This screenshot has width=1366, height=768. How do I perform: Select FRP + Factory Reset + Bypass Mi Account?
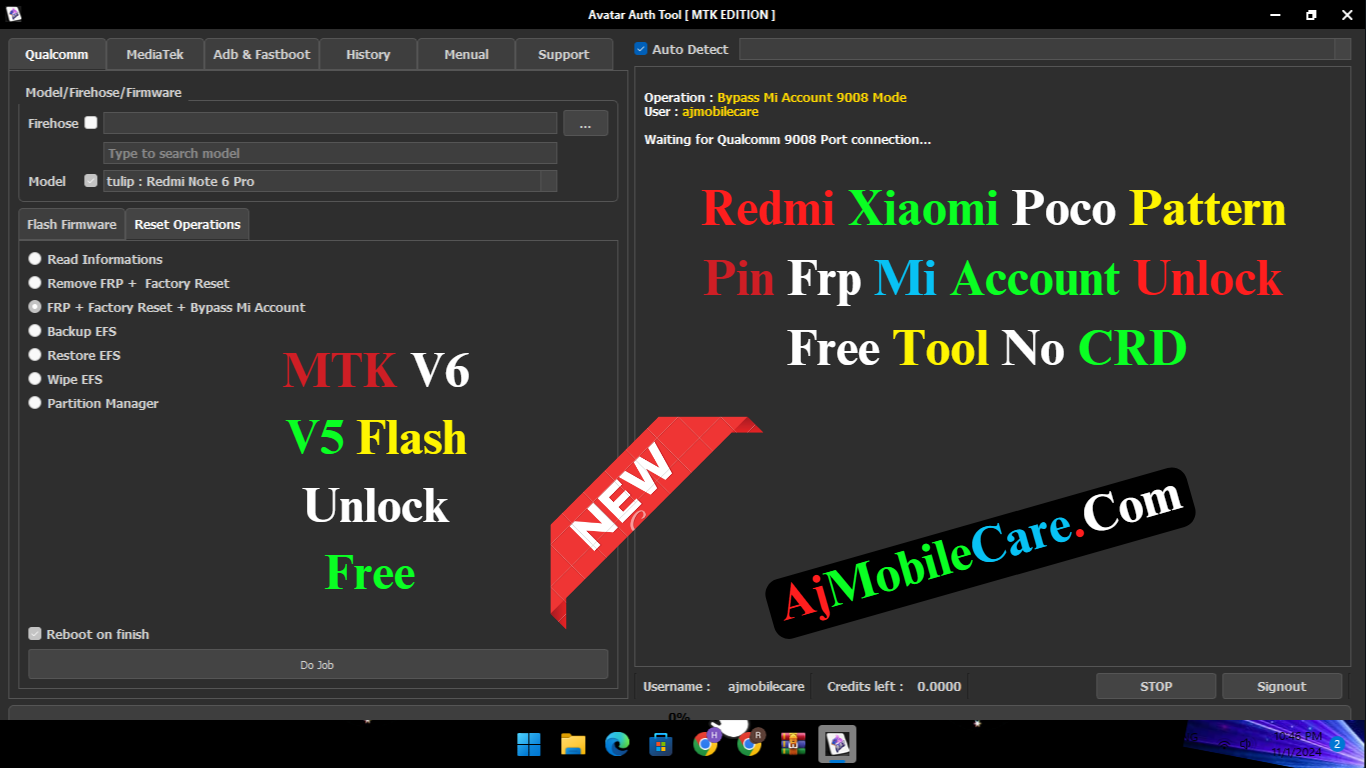point(35,307)
